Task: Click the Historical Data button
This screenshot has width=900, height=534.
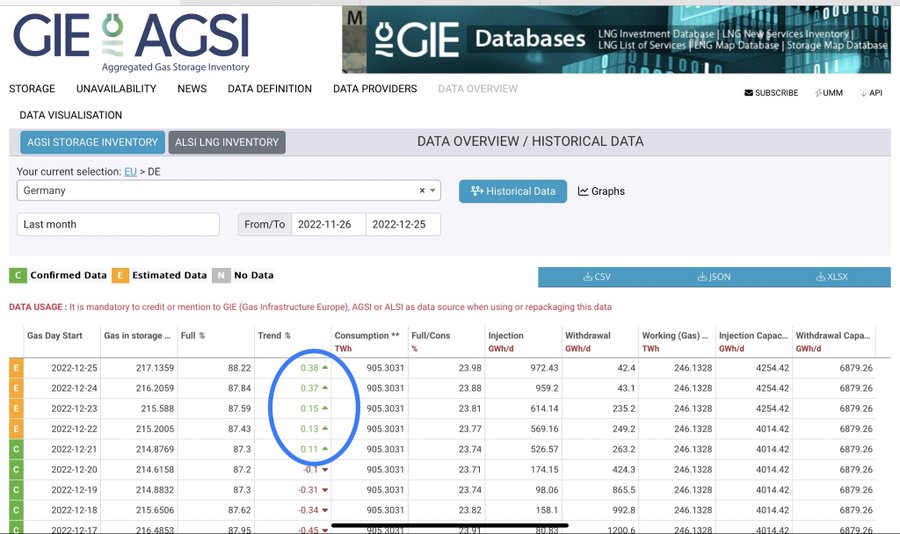Action: 513,191
